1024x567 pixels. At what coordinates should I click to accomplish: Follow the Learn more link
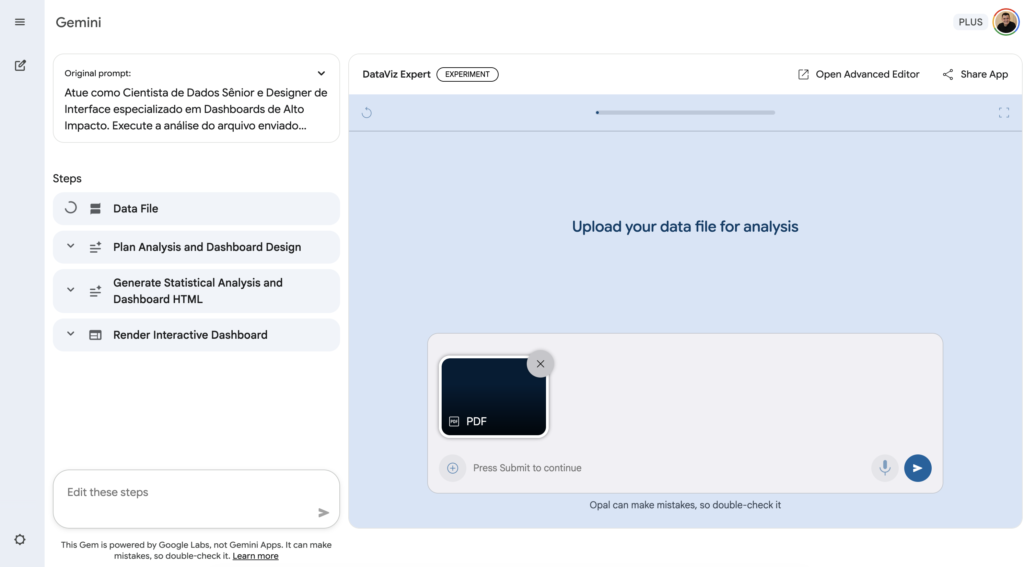[255, 556]
